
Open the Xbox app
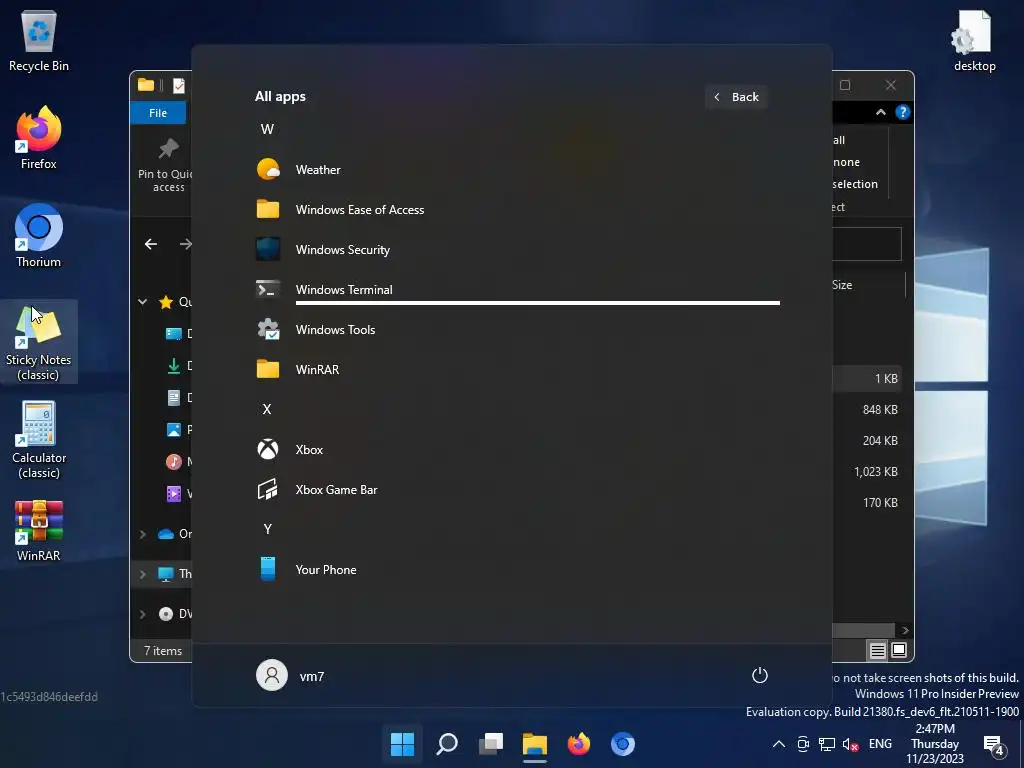(516, 449)
